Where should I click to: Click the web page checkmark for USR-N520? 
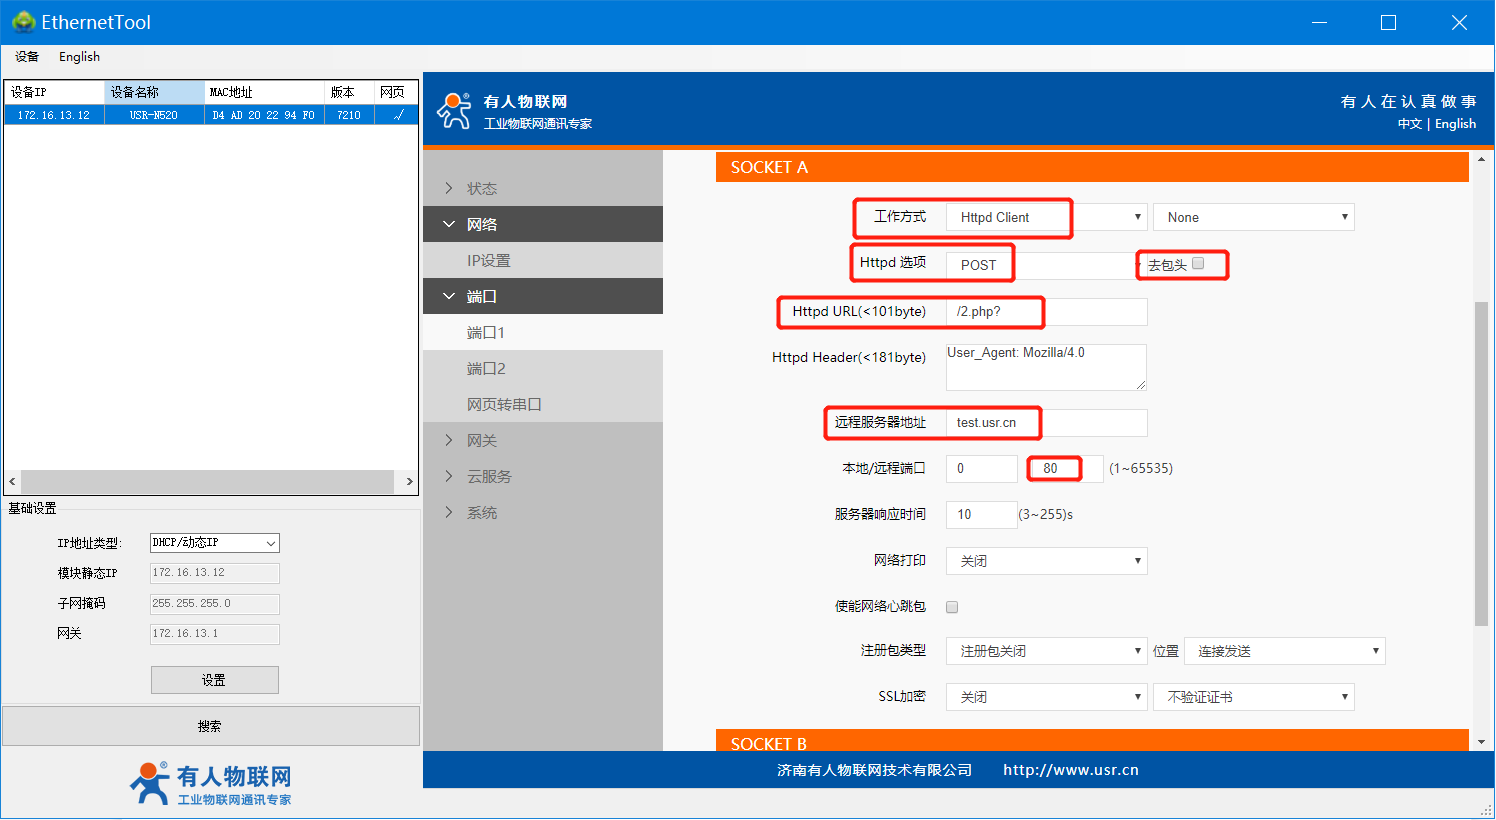[397, 115]
